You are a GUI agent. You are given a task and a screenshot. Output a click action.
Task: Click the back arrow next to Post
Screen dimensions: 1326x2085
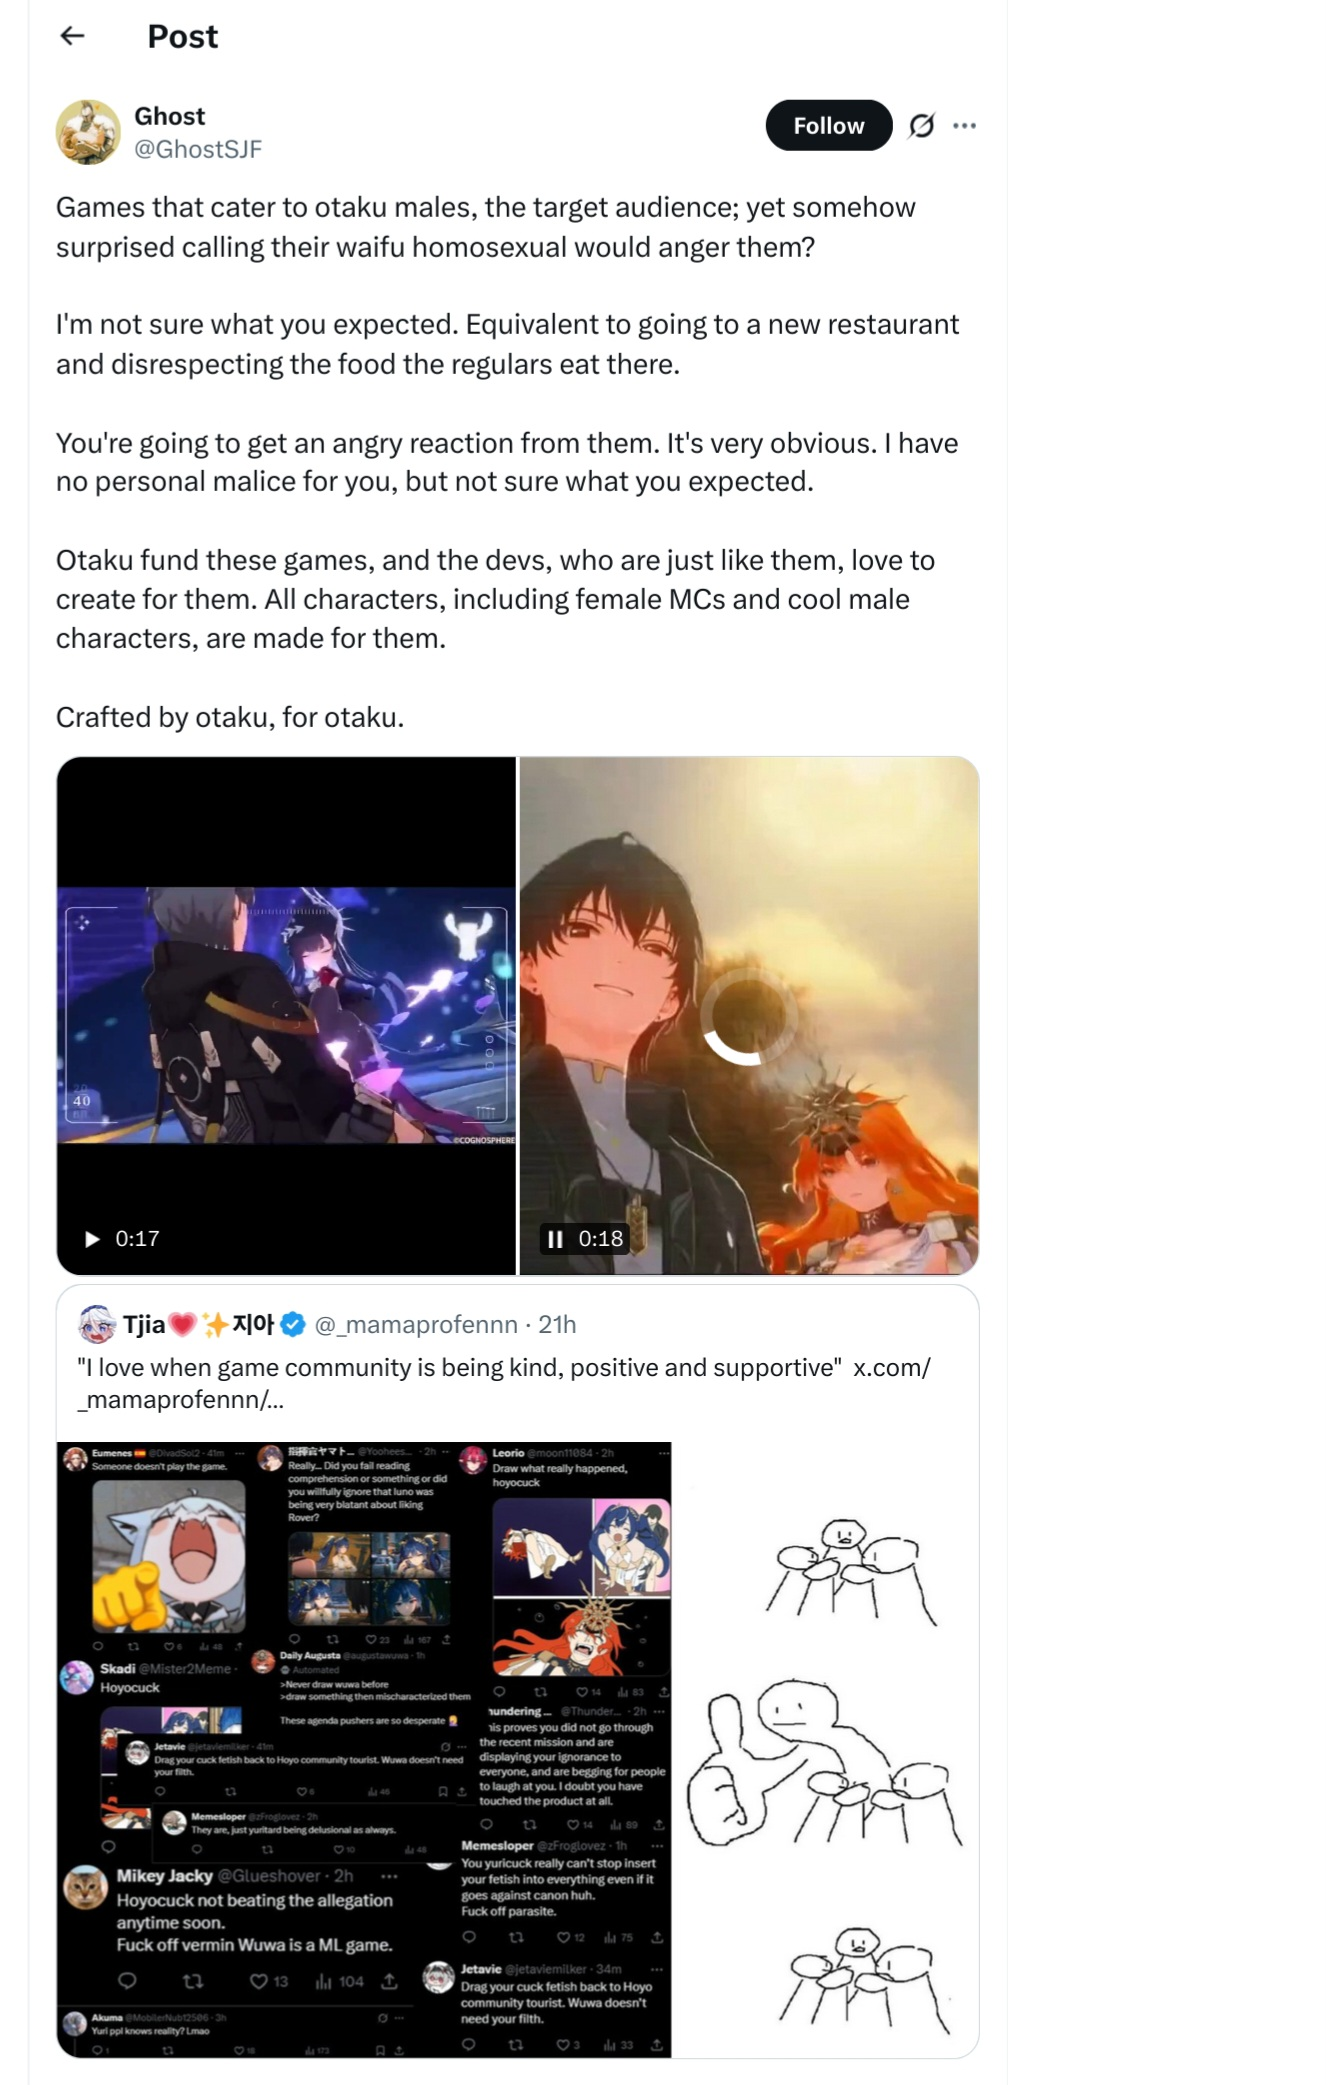pyautogui.click(x=72, y=36)
